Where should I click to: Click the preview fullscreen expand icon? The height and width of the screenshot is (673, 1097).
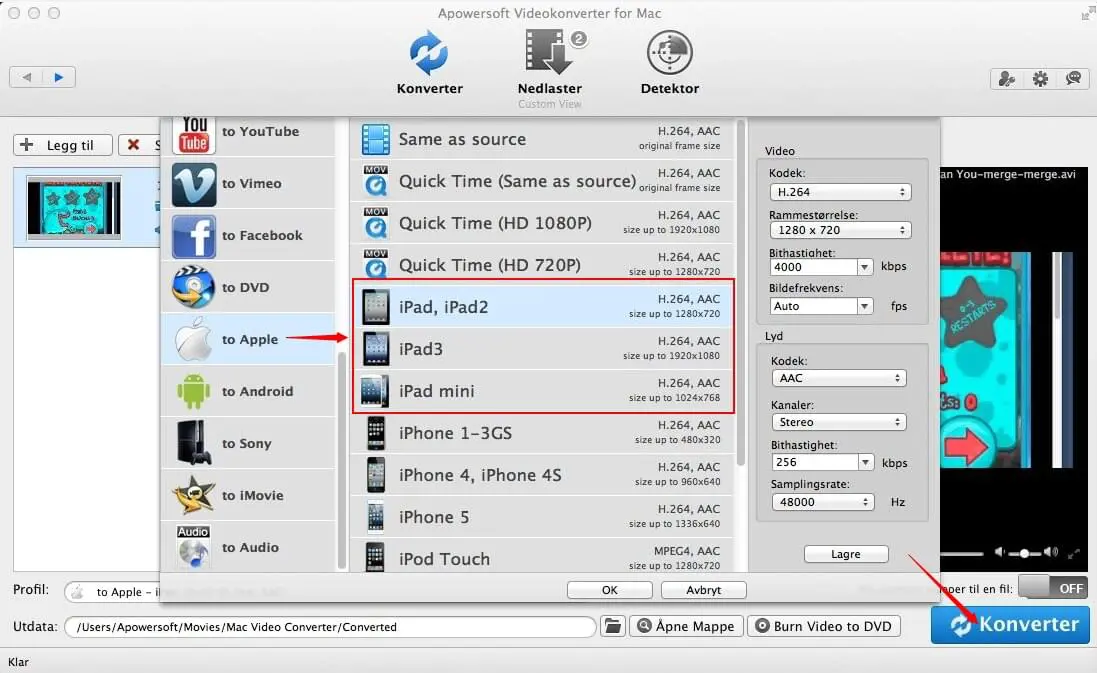pos(1074,553)
